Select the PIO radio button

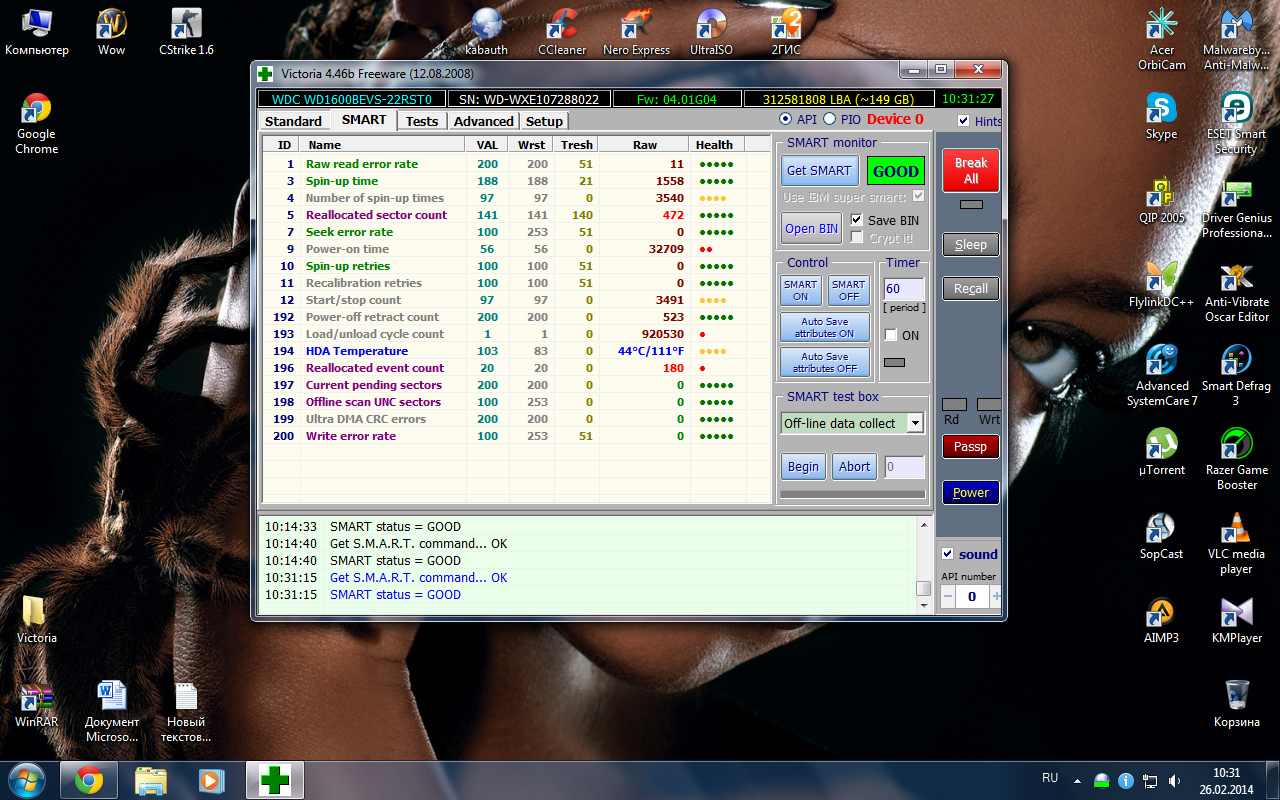click(829, 119)
